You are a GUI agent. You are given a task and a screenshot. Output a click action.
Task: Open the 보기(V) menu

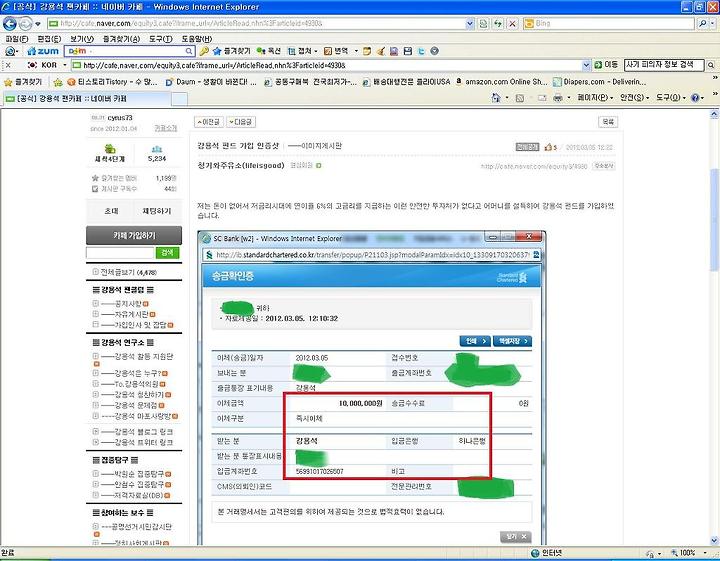coord(82,39)
